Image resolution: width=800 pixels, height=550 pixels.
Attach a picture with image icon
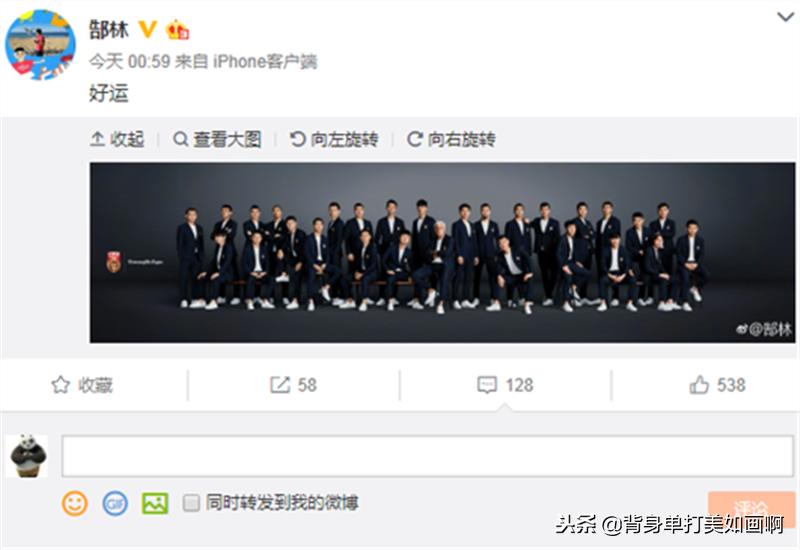pos(155,504)
